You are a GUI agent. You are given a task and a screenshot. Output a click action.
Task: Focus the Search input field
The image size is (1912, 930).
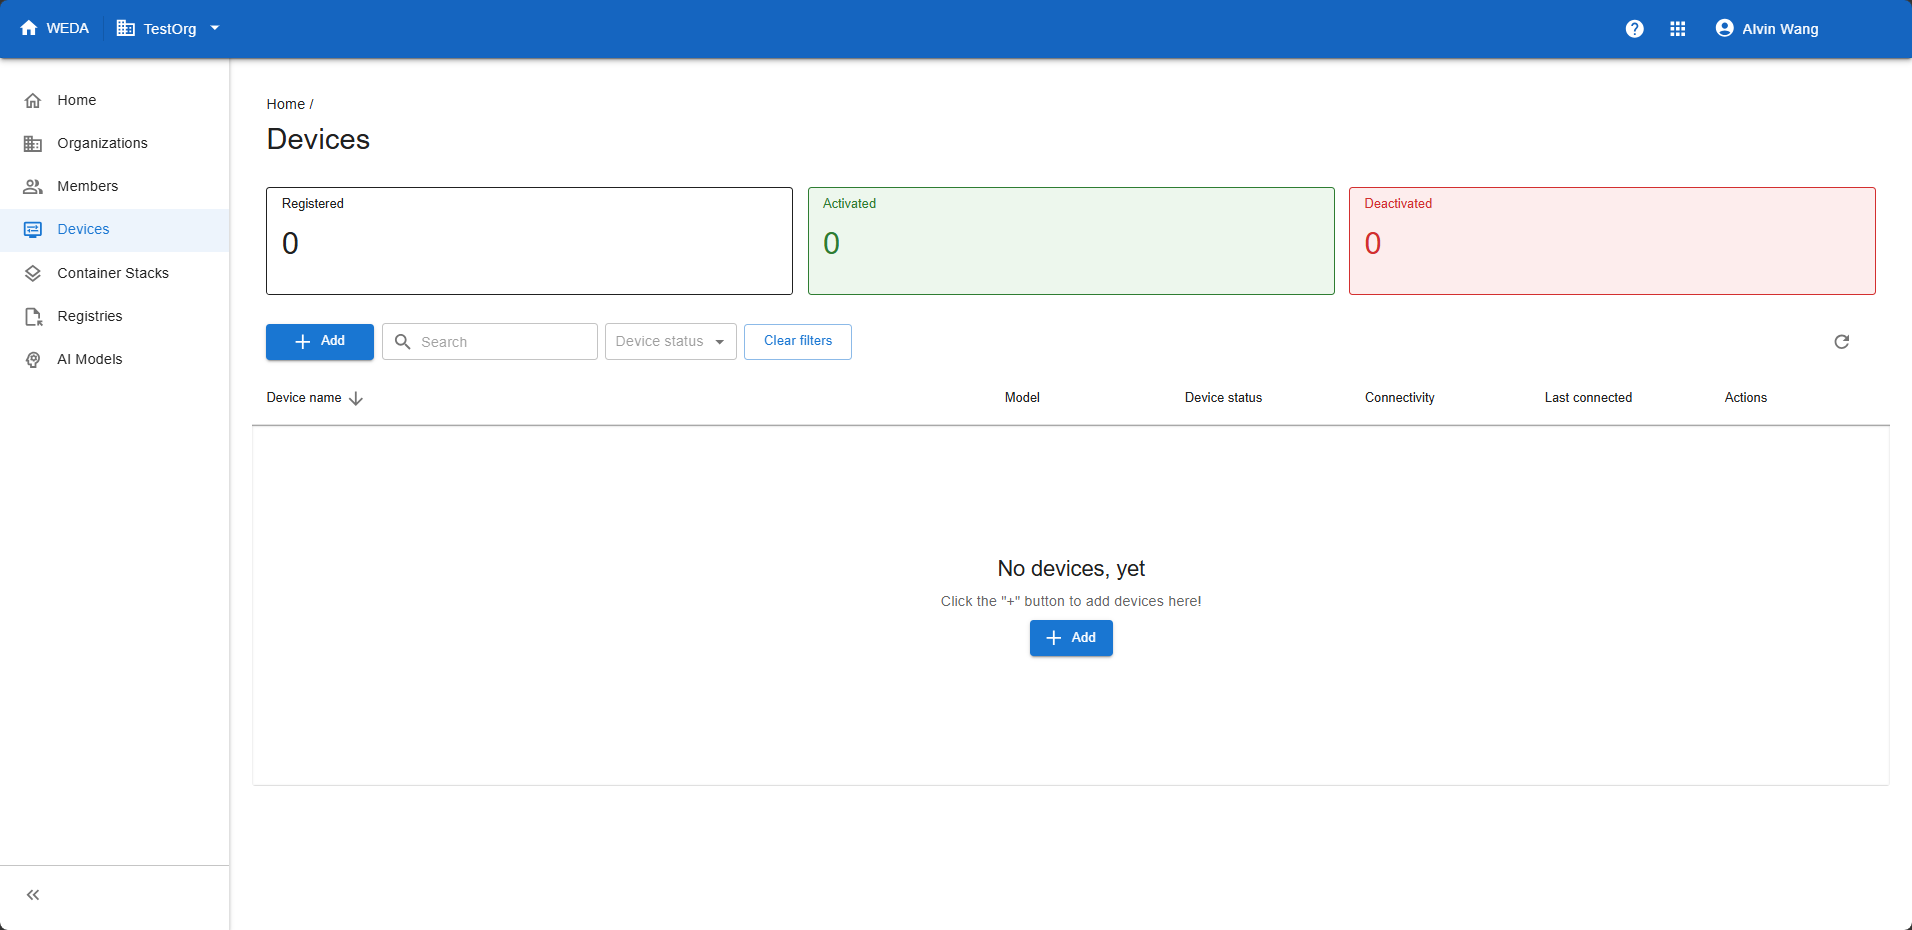coord(490,342)
